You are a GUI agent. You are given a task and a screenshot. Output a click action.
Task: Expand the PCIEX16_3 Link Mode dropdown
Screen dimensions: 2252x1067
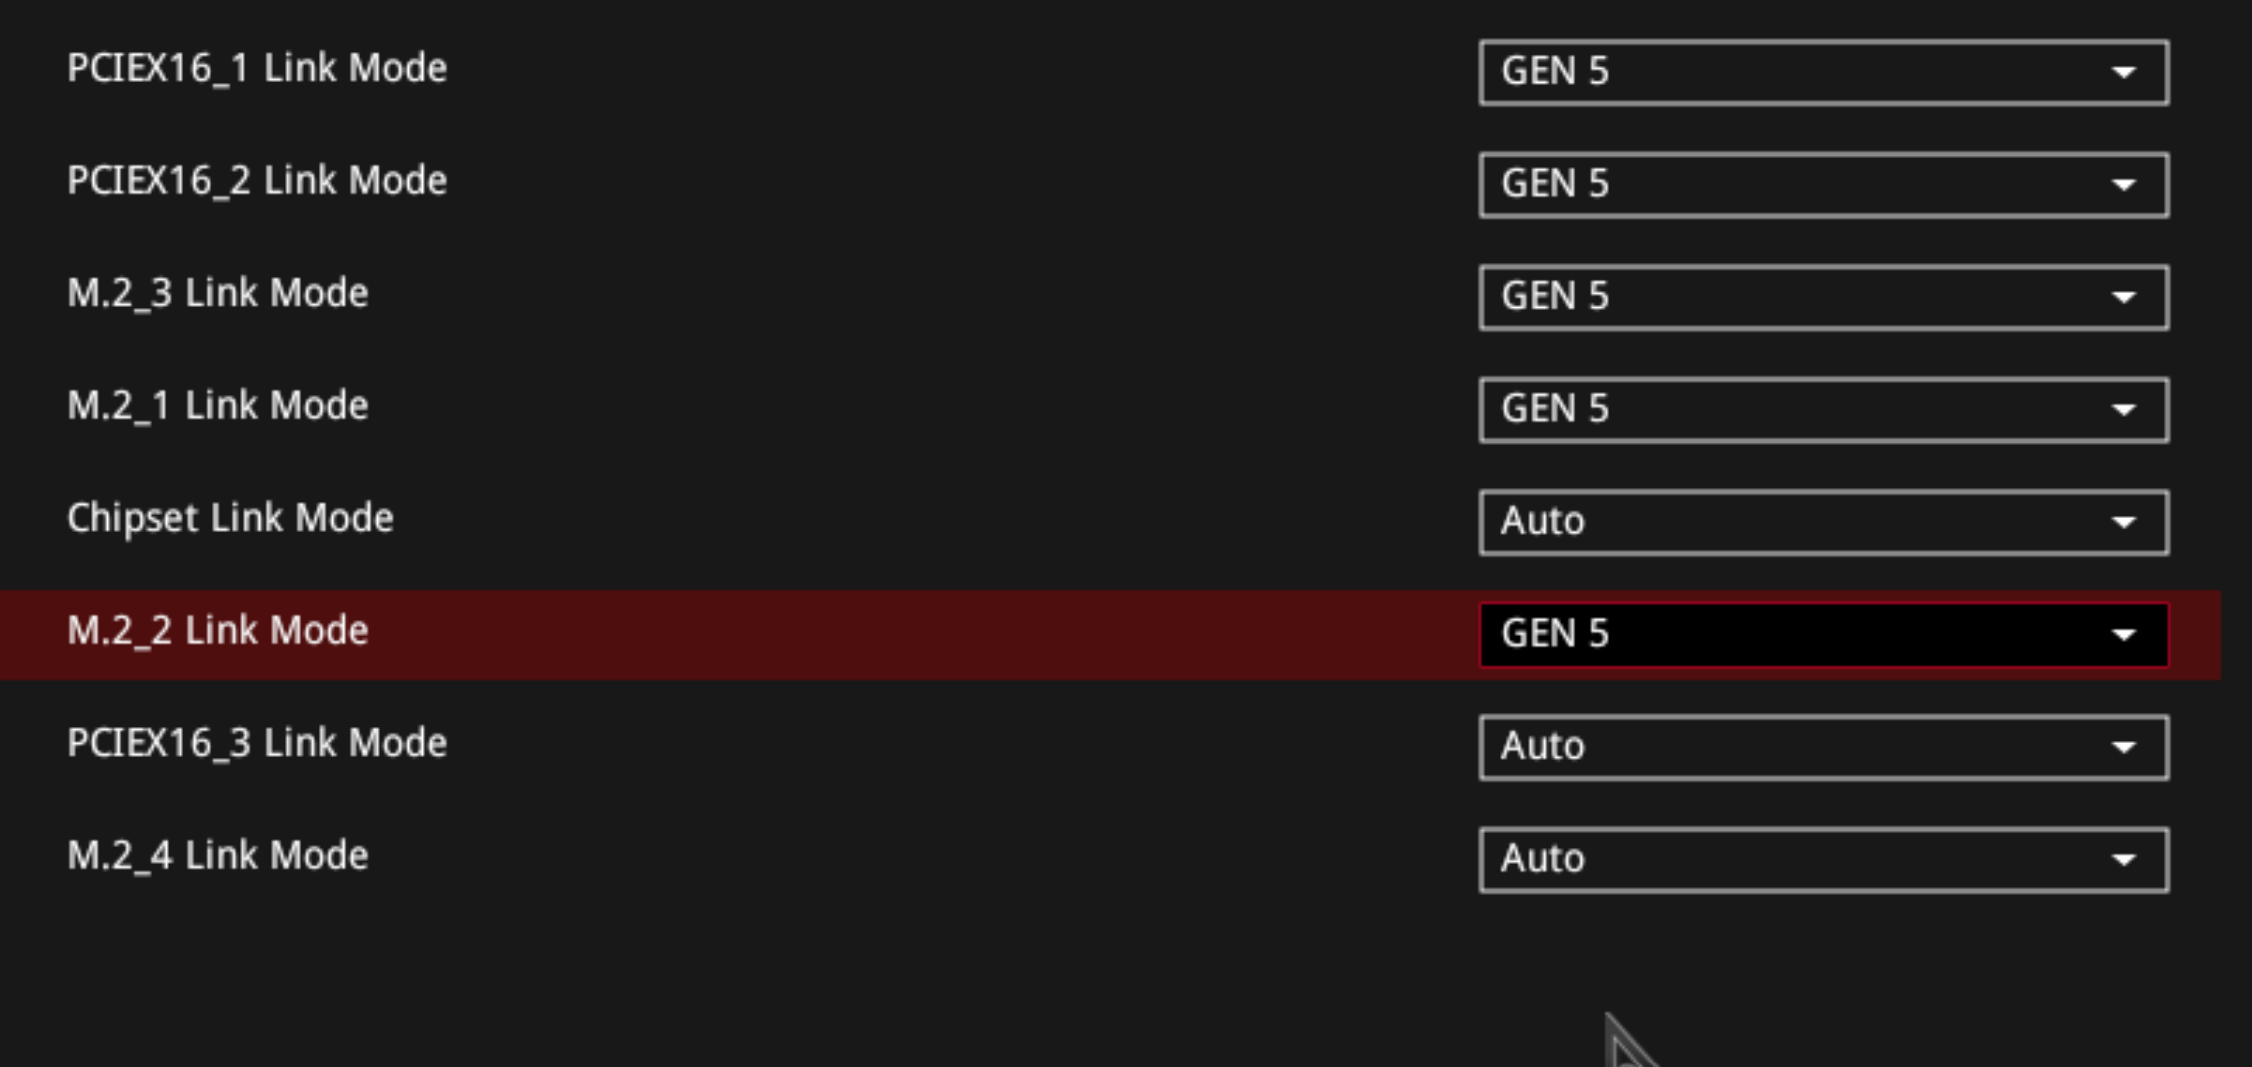pos(1822,747)
